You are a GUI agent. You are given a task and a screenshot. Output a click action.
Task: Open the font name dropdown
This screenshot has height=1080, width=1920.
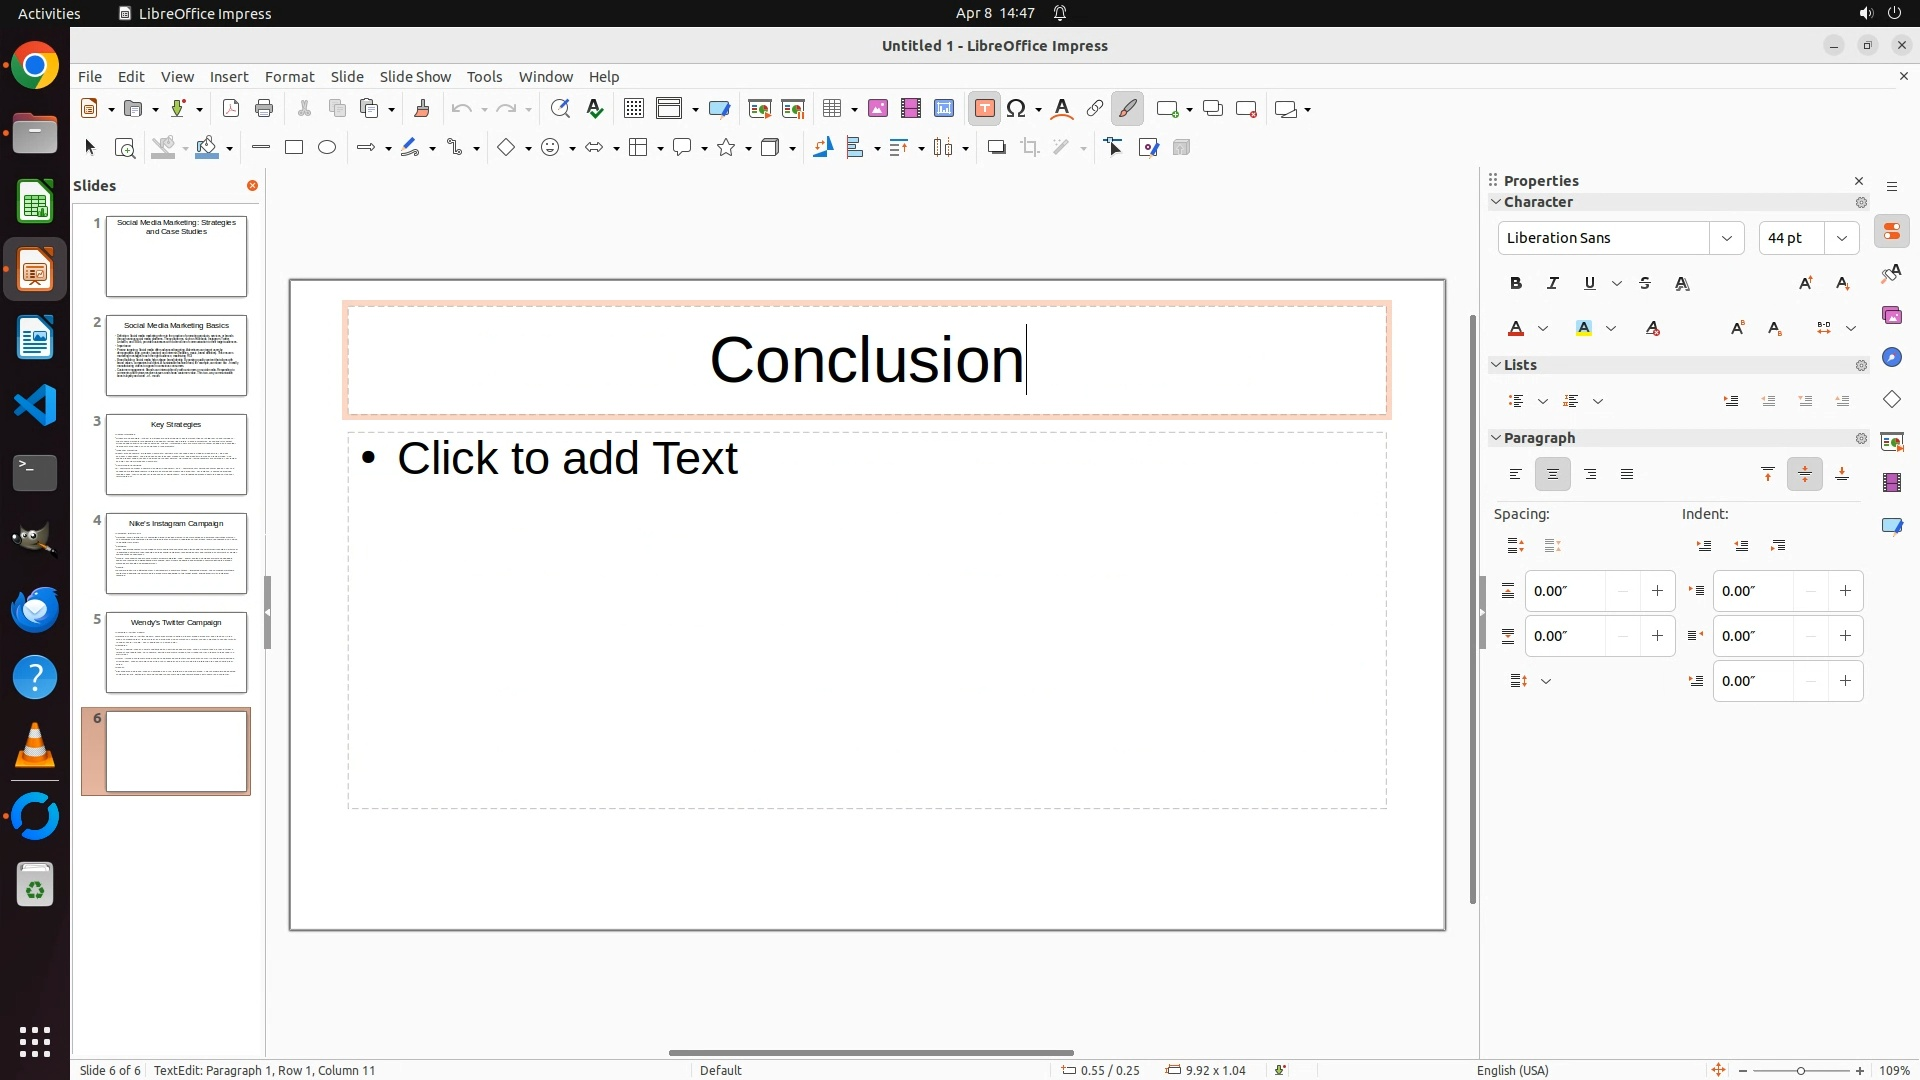point(1726,238)
